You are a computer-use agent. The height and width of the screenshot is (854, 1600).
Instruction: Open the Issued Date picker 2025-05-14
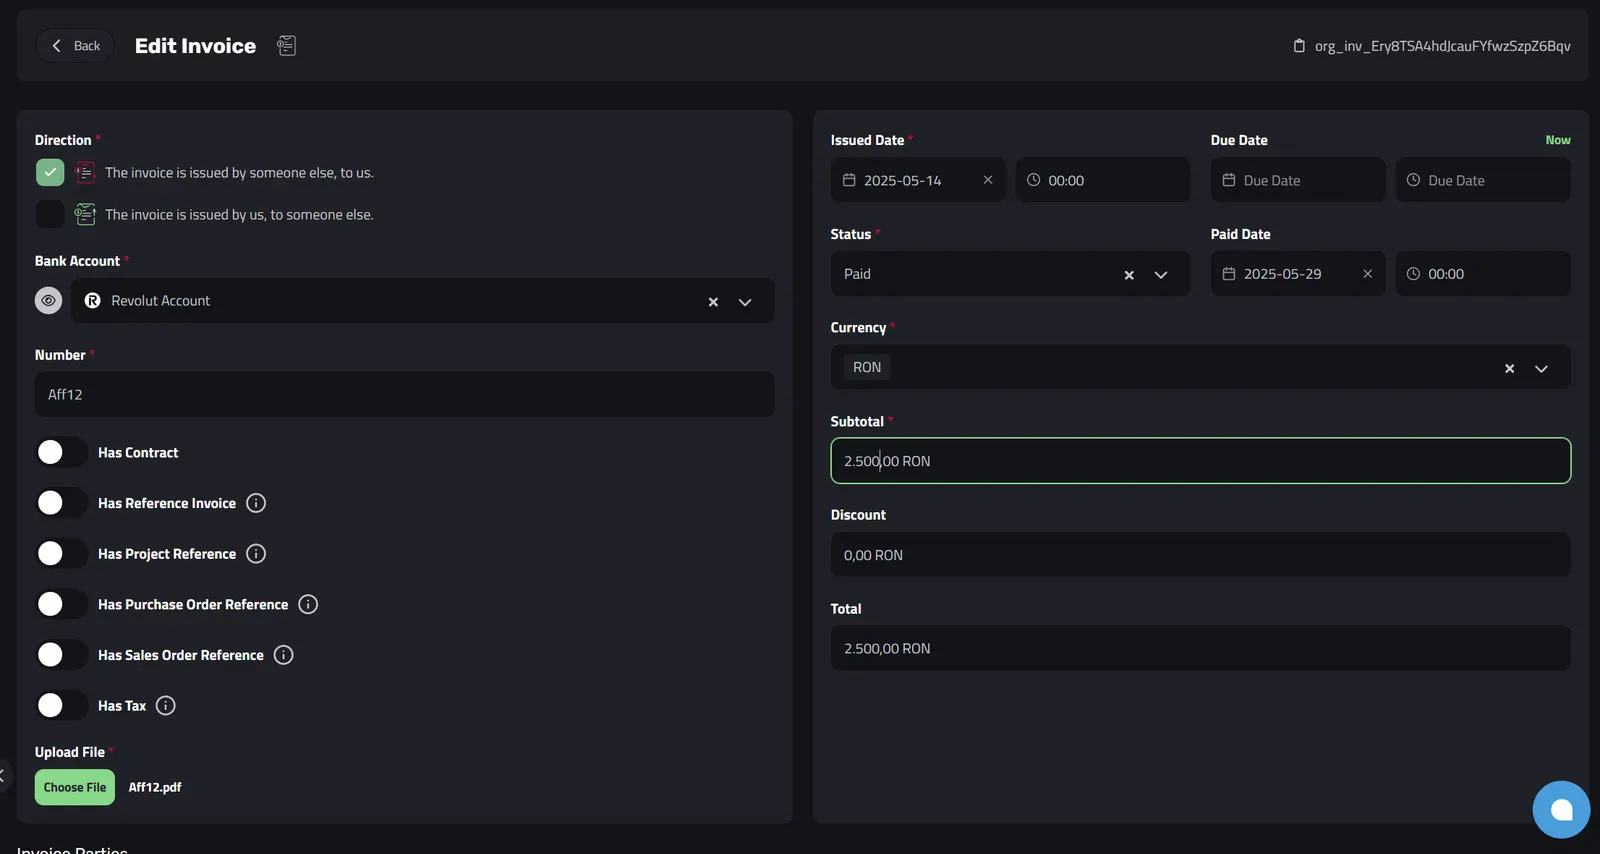click(x=918, y=180)
